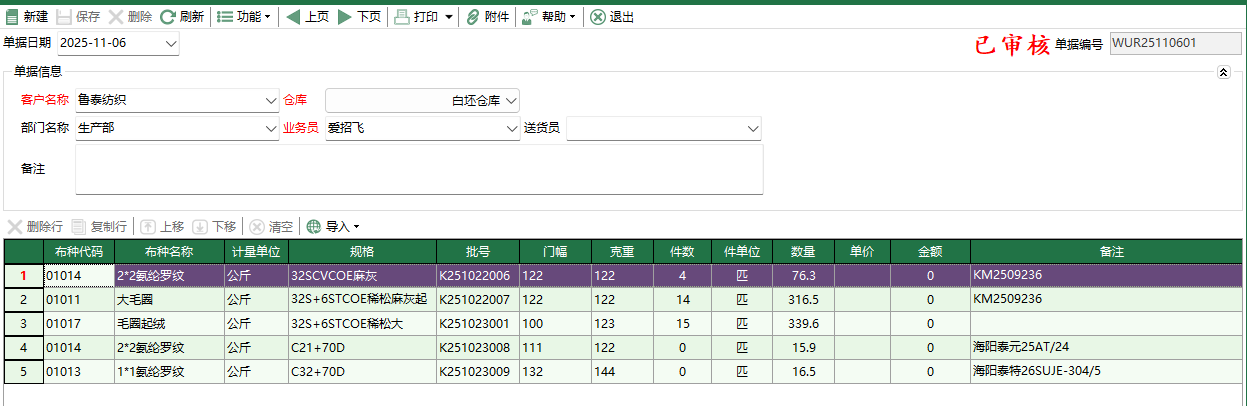Click quantity cell 316.5

[803, 299]
